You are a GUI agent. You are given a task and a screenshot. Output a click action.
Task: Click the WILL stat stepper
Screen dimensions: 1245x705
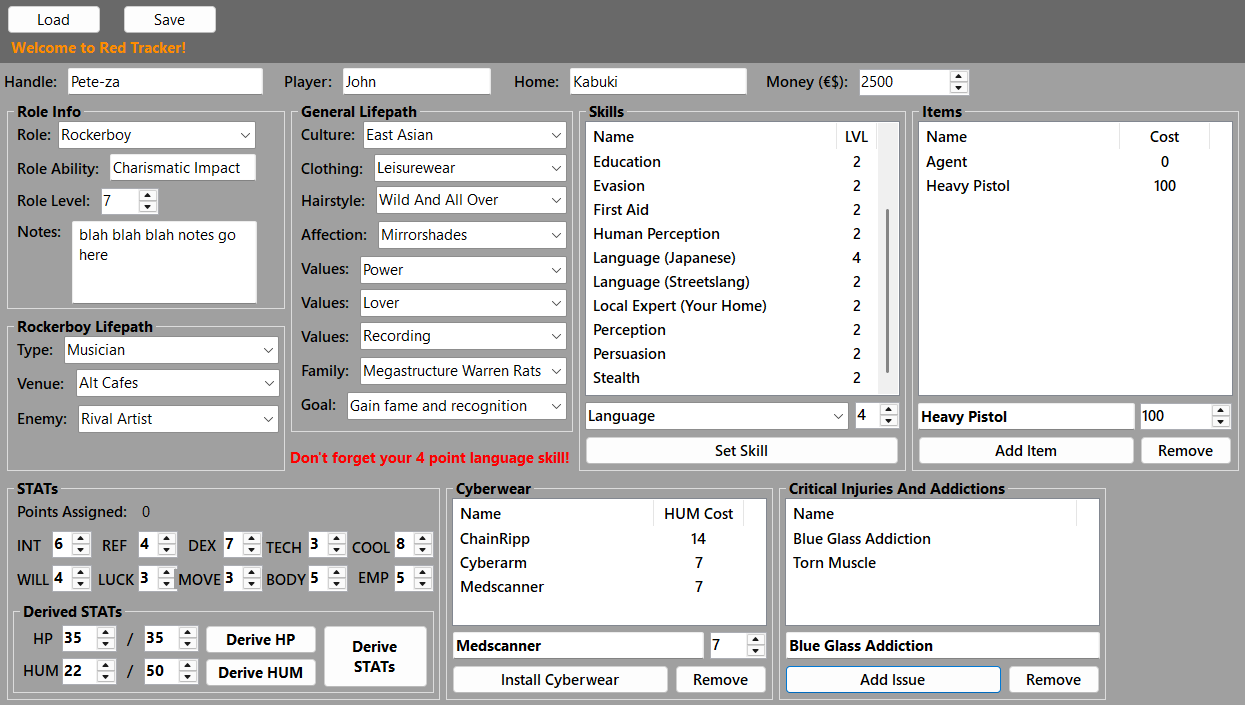click(71, 578)
